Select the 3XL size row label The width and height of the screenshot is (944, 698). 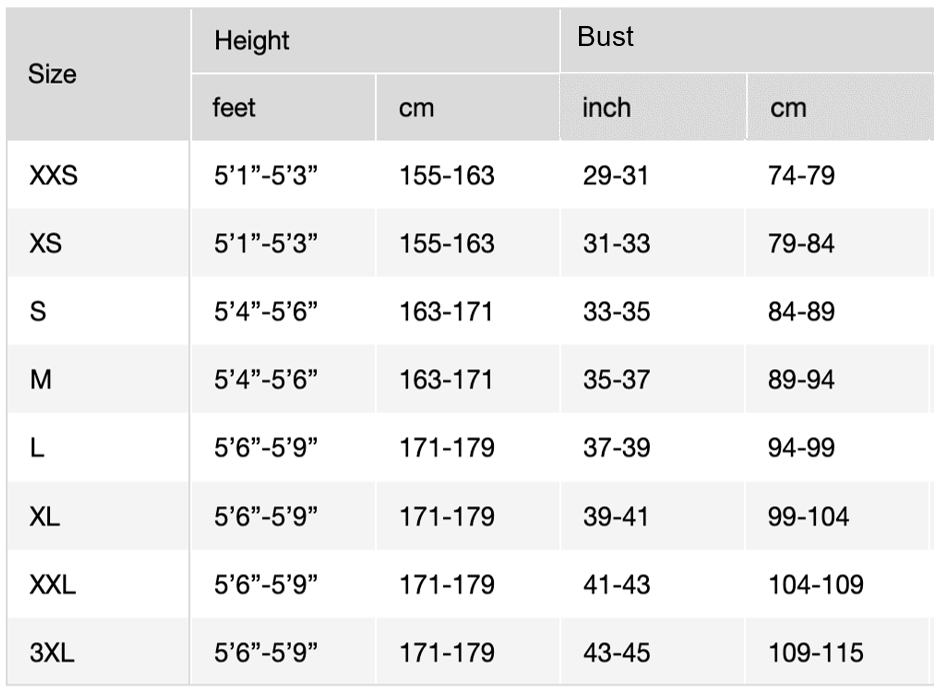click(x=52, y=653)
